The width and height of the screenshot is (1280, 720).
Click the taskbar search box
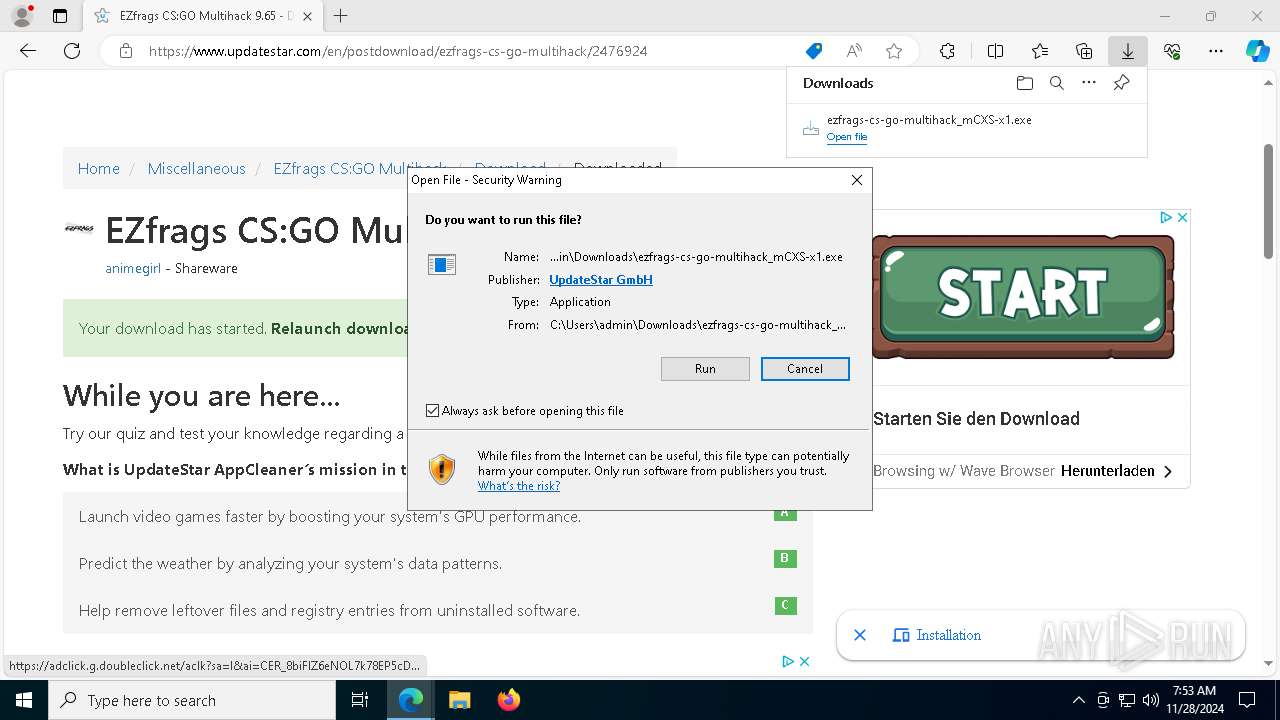(192, 700)
